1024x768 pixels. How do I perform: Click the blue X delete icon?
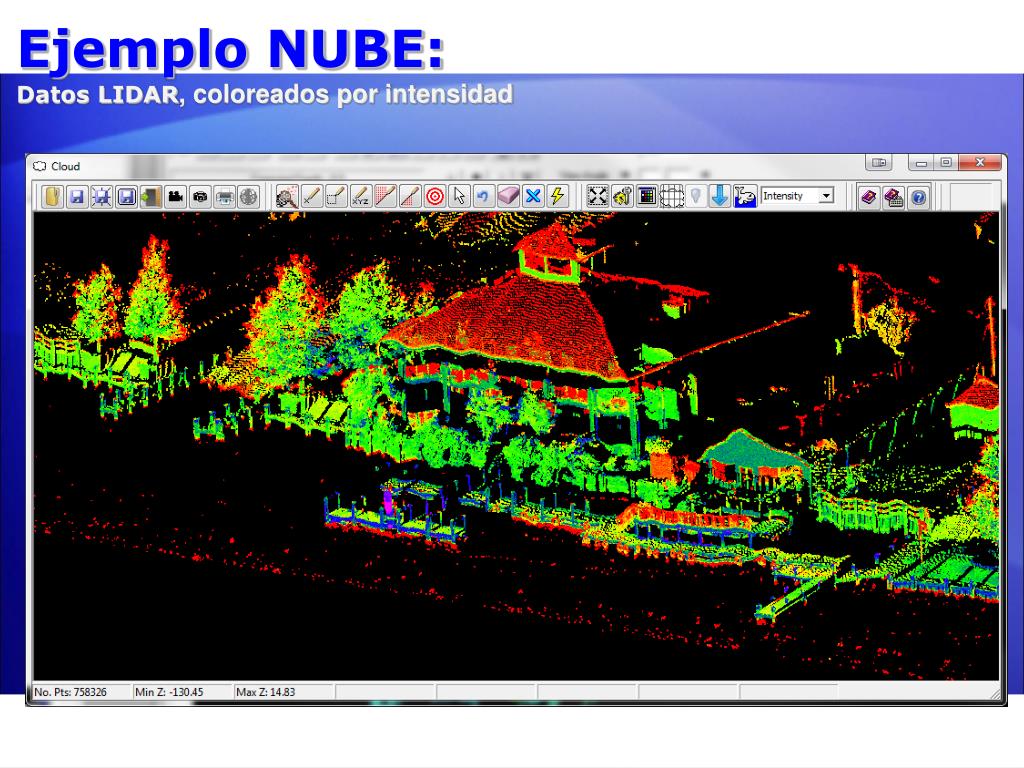533,196
